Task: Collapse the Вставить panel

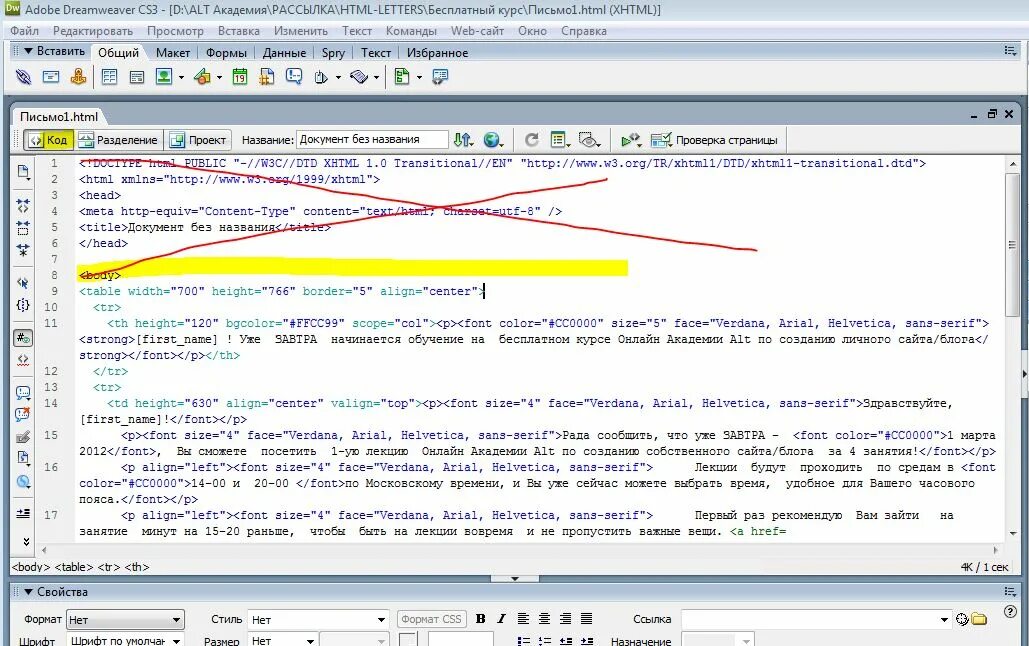Action: [28, 51]
